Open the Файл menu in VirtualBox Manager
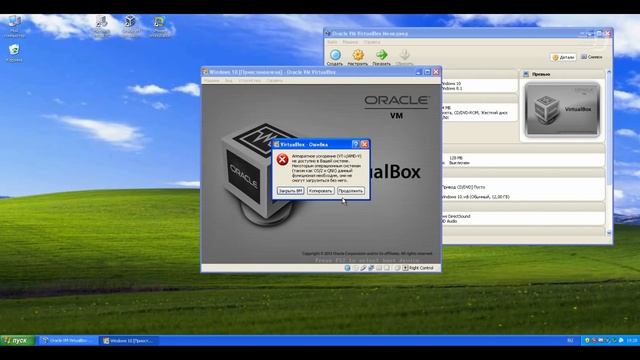The image size is (640, 360). pos(333,42)
